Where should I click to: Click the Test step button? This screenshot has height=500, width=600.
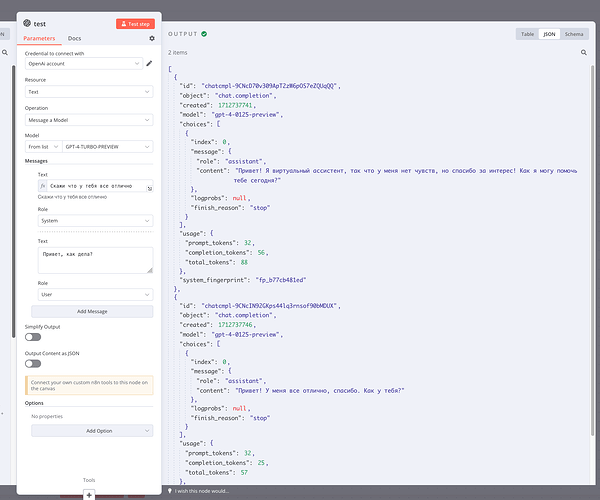pos(135,24)
